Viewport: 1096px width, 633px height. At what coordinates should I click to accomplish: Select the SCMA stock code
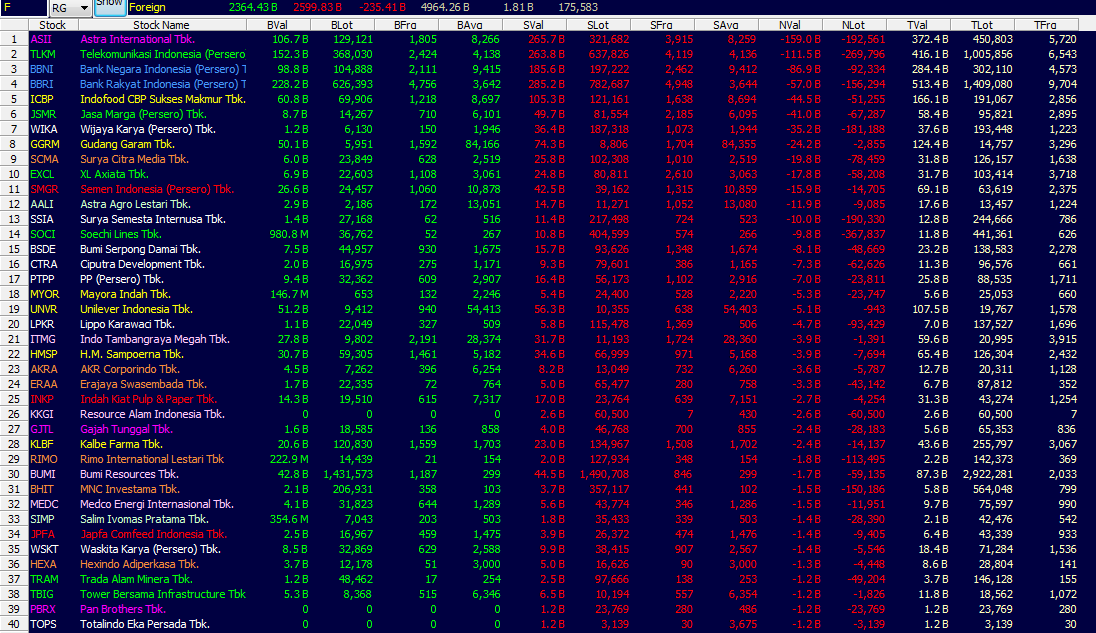[x=44, y=159]
